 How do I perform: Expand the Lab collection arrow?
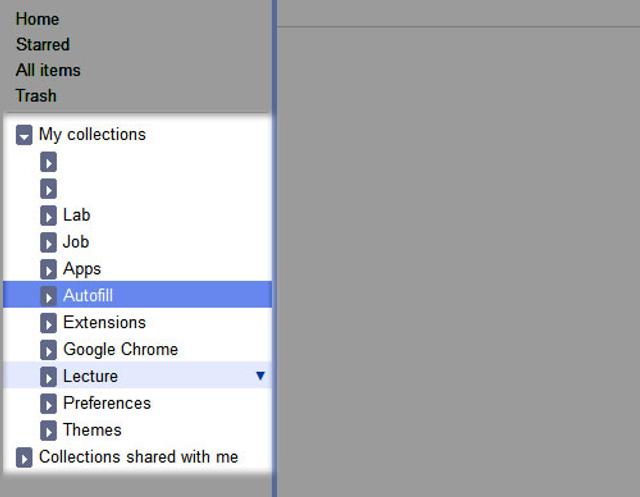[48, 215]
